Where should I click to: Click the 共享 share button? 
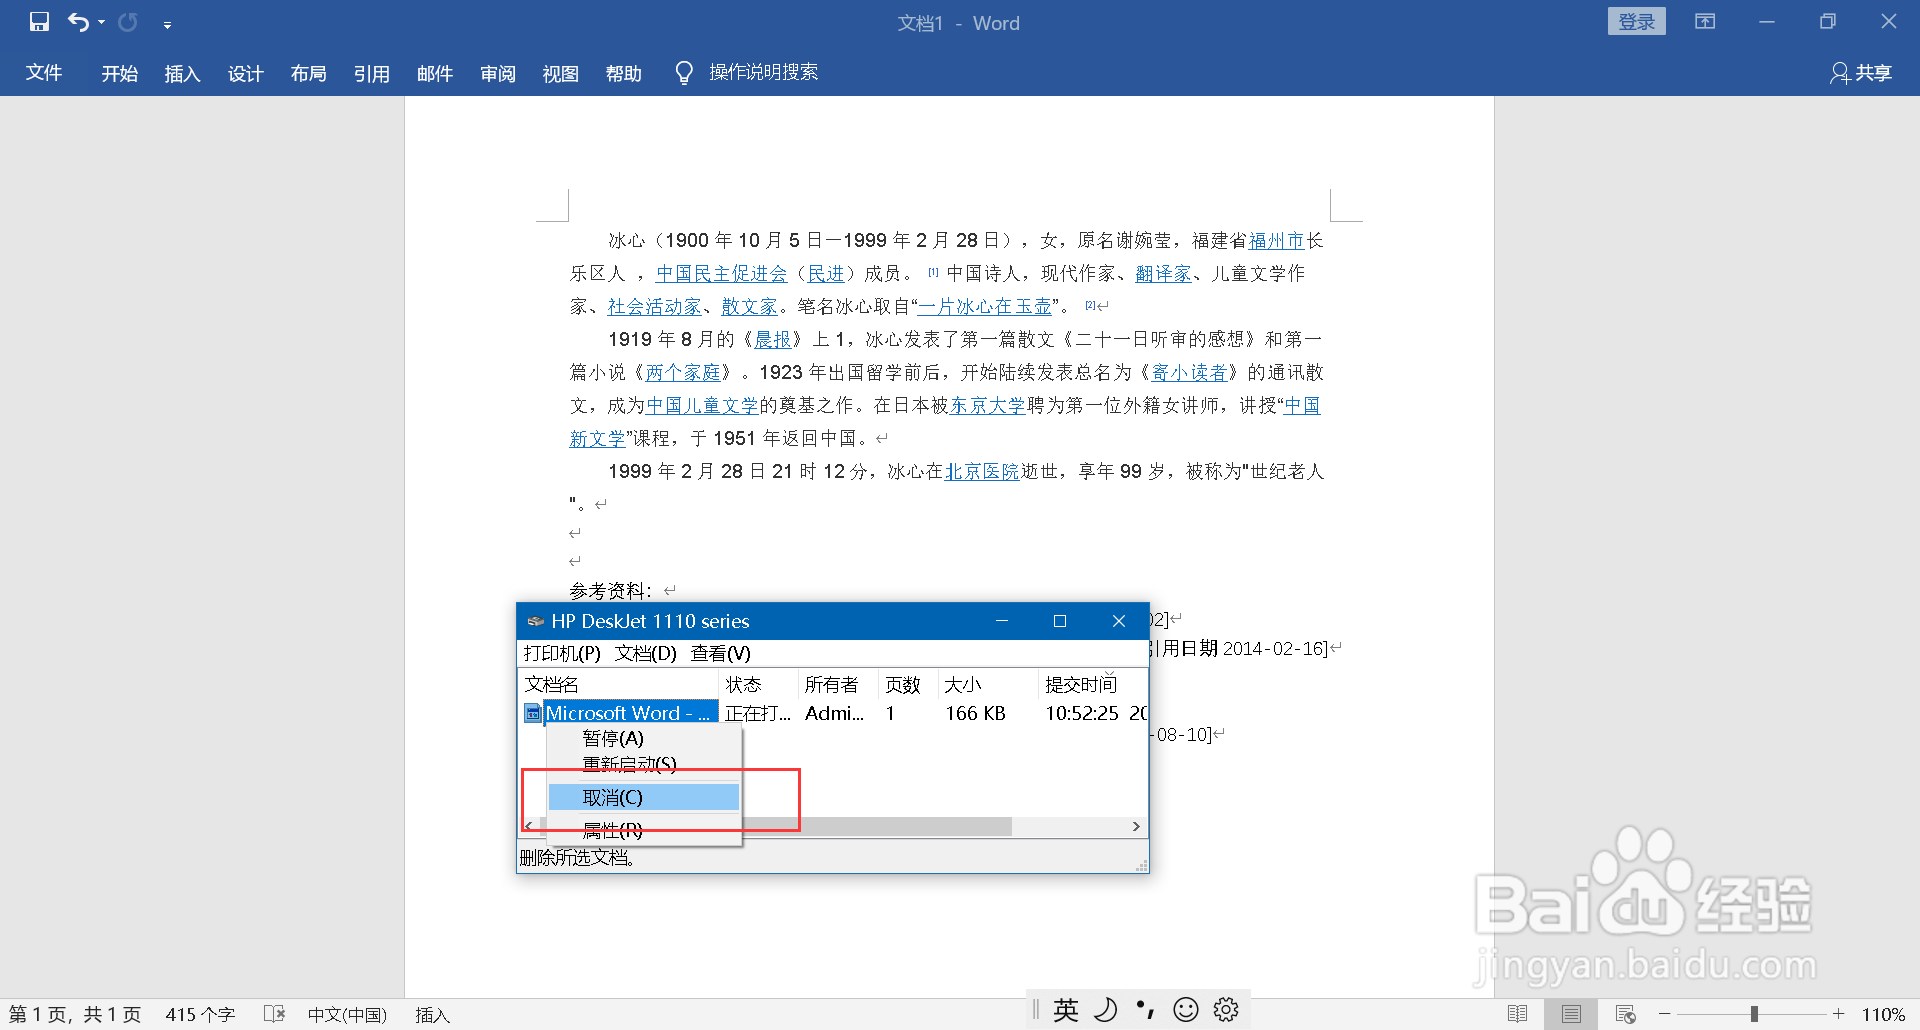coord(1861,73)
